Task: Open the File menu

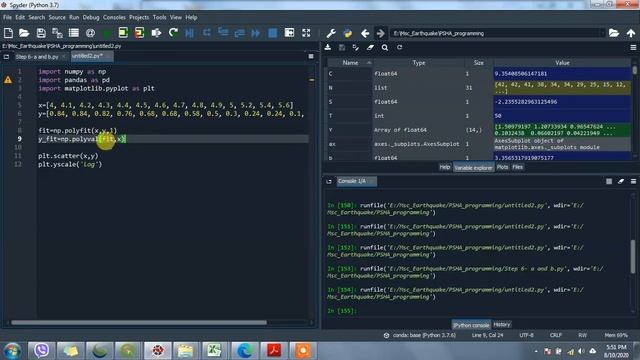Action: point(7,18)
